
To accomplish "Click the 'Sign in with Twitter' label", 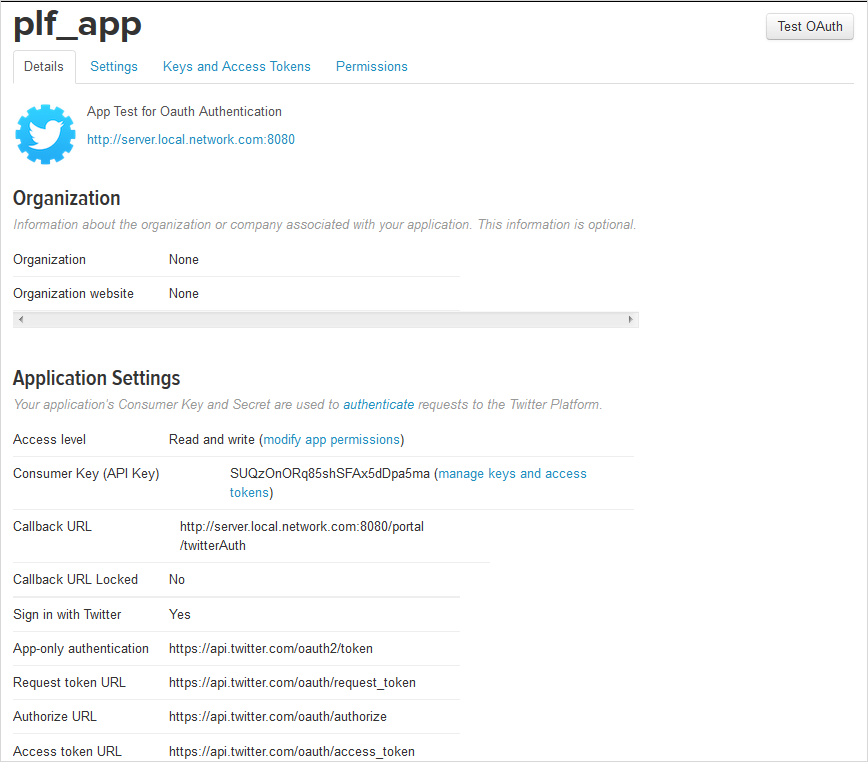I will 67,614.
